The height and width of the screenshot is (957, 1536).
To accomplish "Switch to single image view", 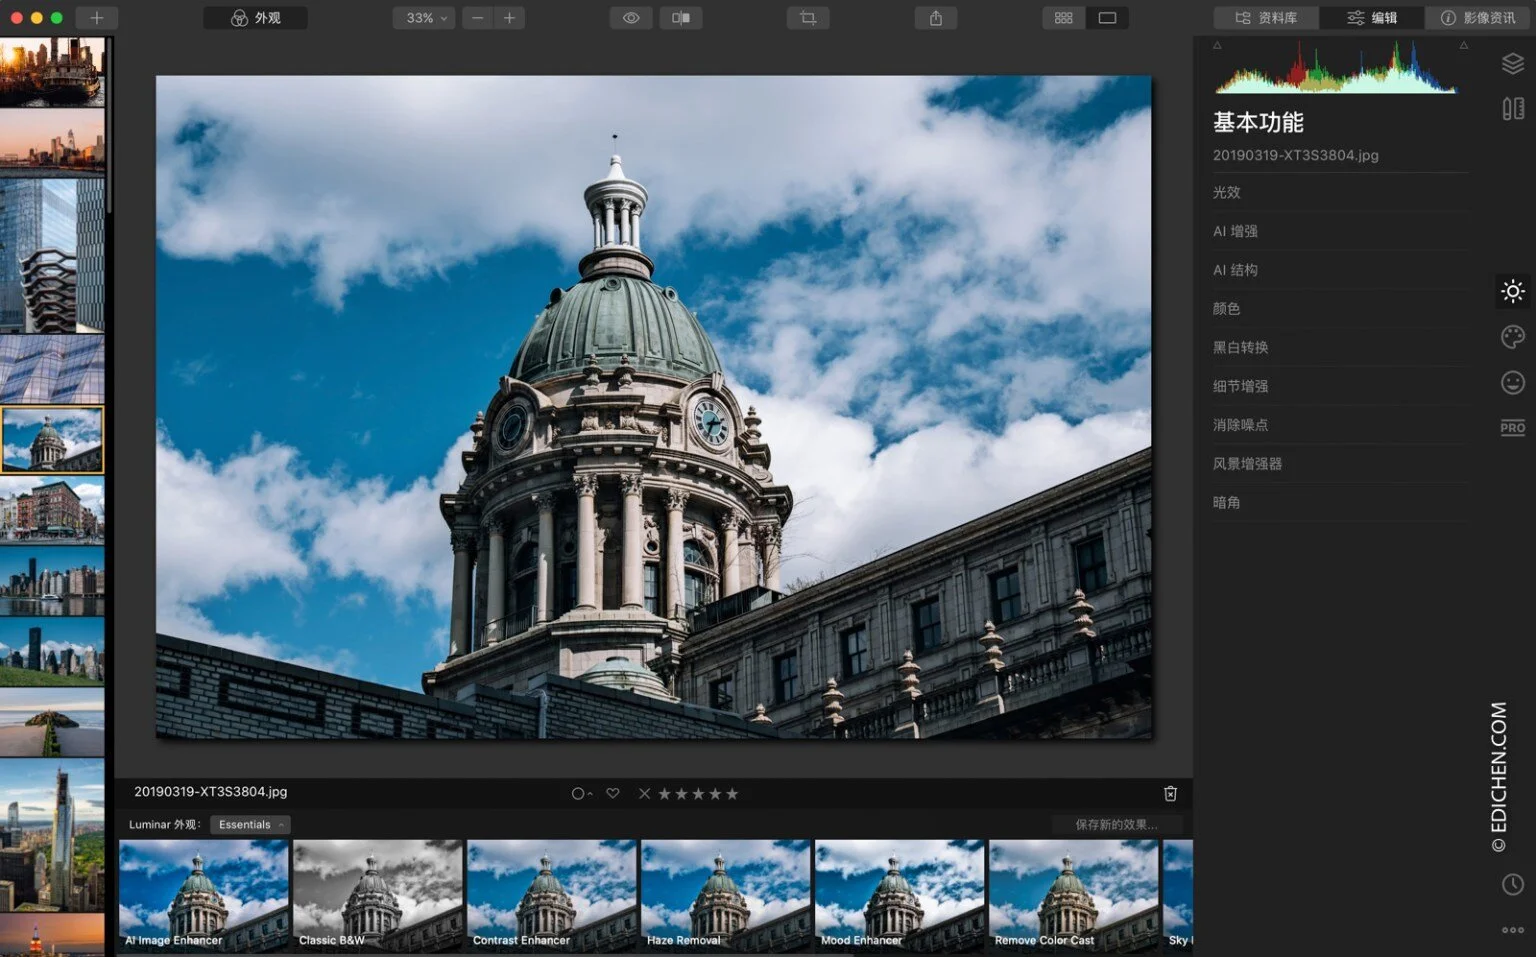I will click(x=1107, y=18).
